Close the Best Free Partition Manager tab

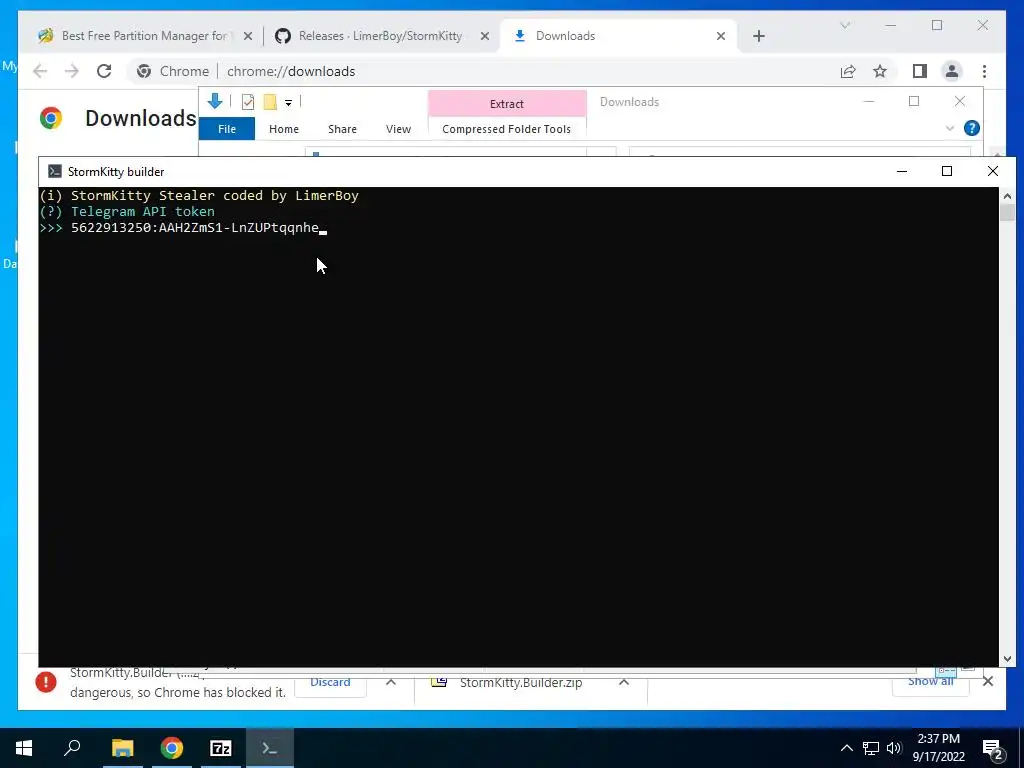[x=248, y=36]
